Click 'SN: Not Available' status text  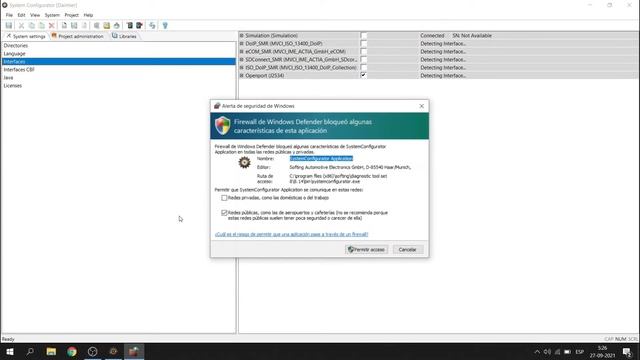click(x=472, y=36)
